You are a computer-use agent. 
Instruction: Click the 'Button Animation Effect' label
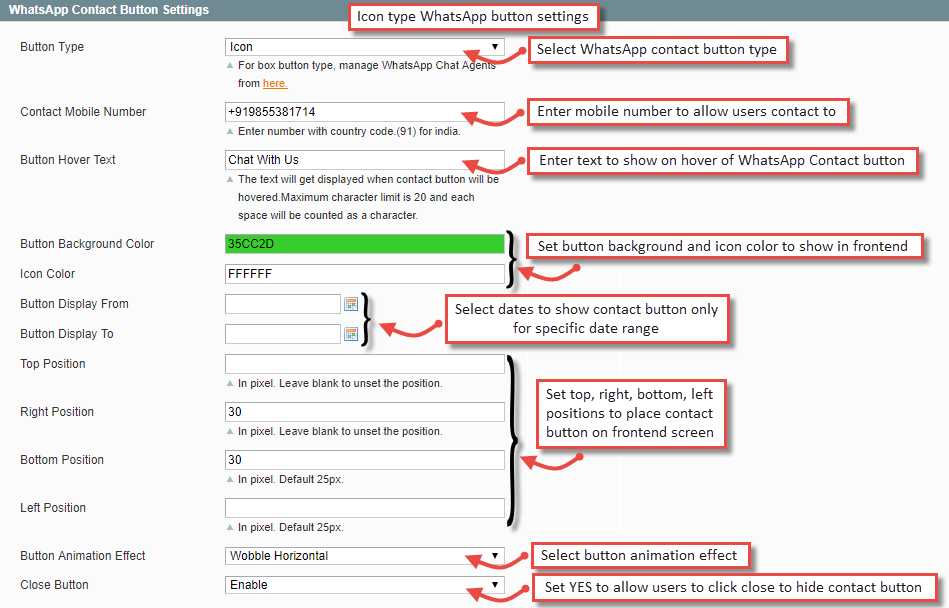tap(83, 556)
